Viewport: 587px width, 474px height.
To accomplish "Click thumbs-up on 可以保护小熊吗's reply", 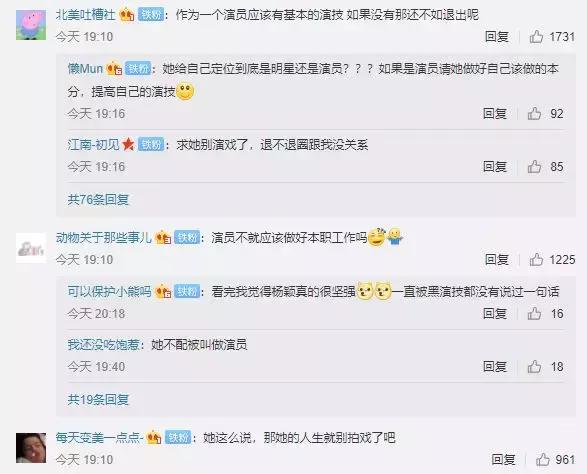I will click(x=534, y=313).
